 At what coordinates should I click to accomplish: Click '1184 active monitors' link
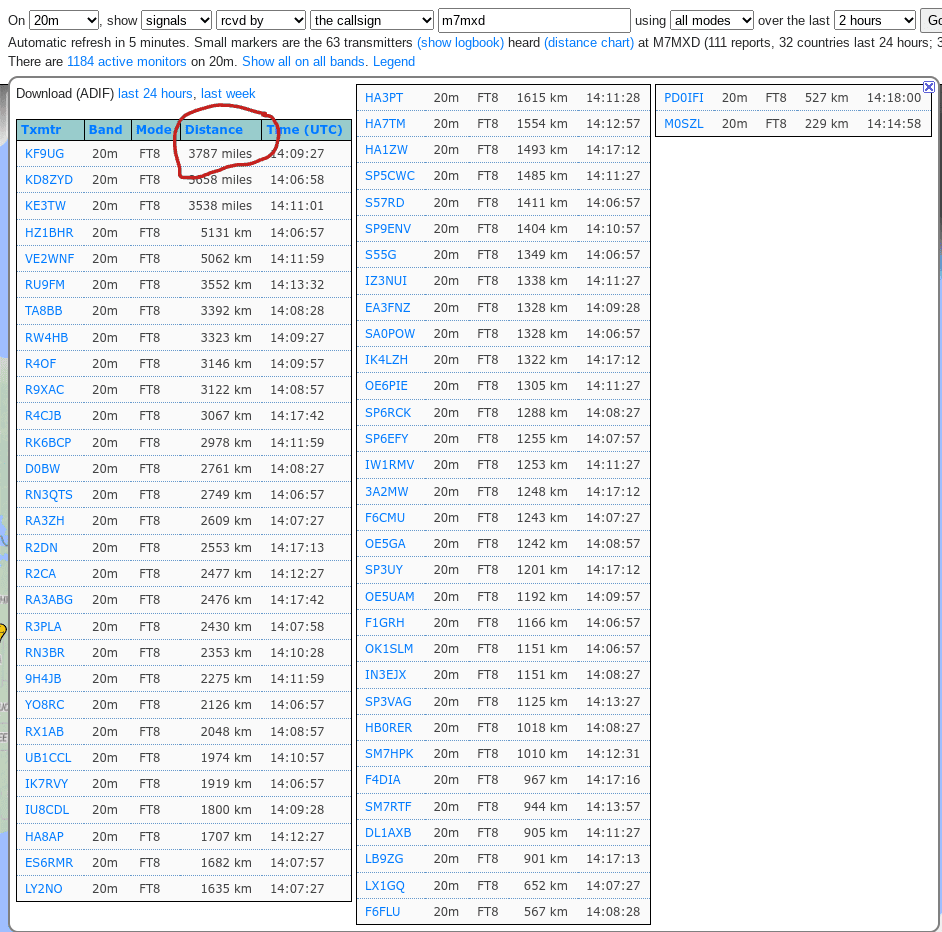(127, 61)
